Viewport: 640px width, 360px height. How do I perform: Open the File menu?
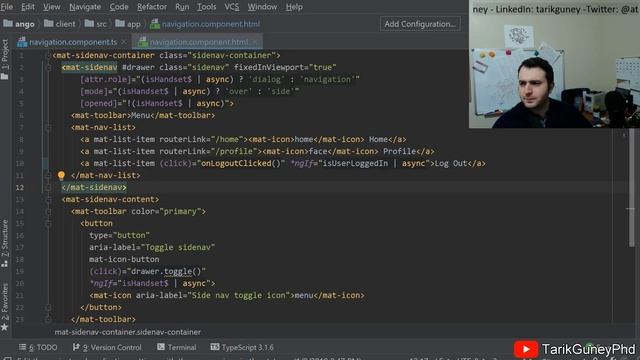coord(7,7)
